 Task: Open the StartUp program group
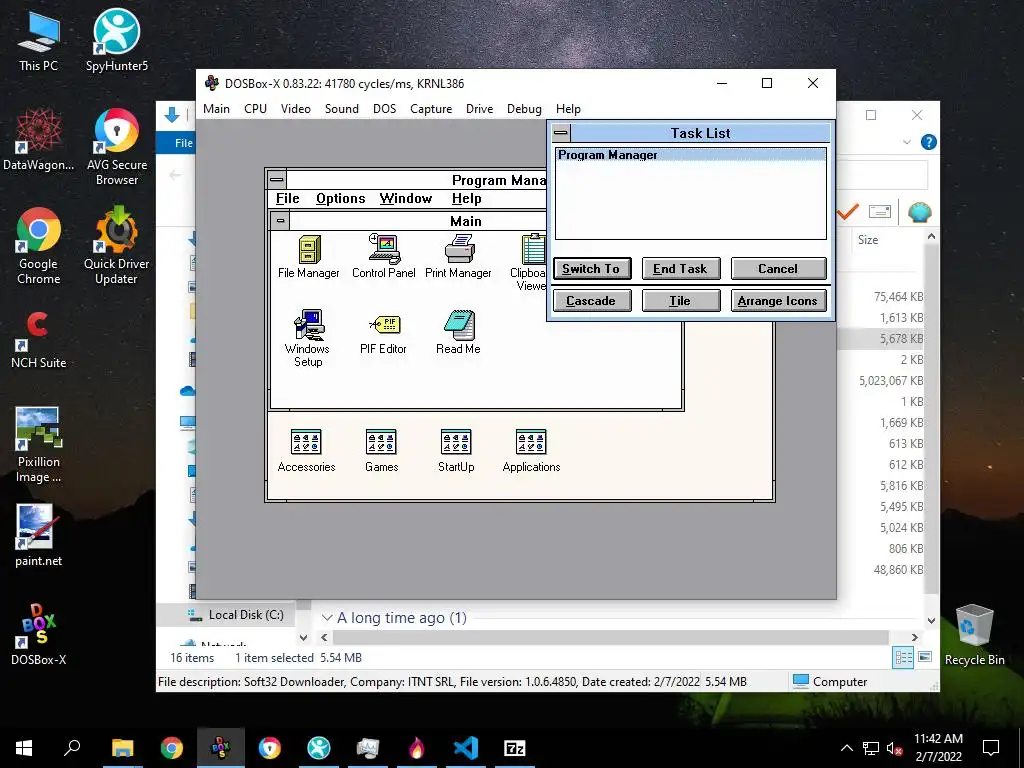tap(456, 450)
